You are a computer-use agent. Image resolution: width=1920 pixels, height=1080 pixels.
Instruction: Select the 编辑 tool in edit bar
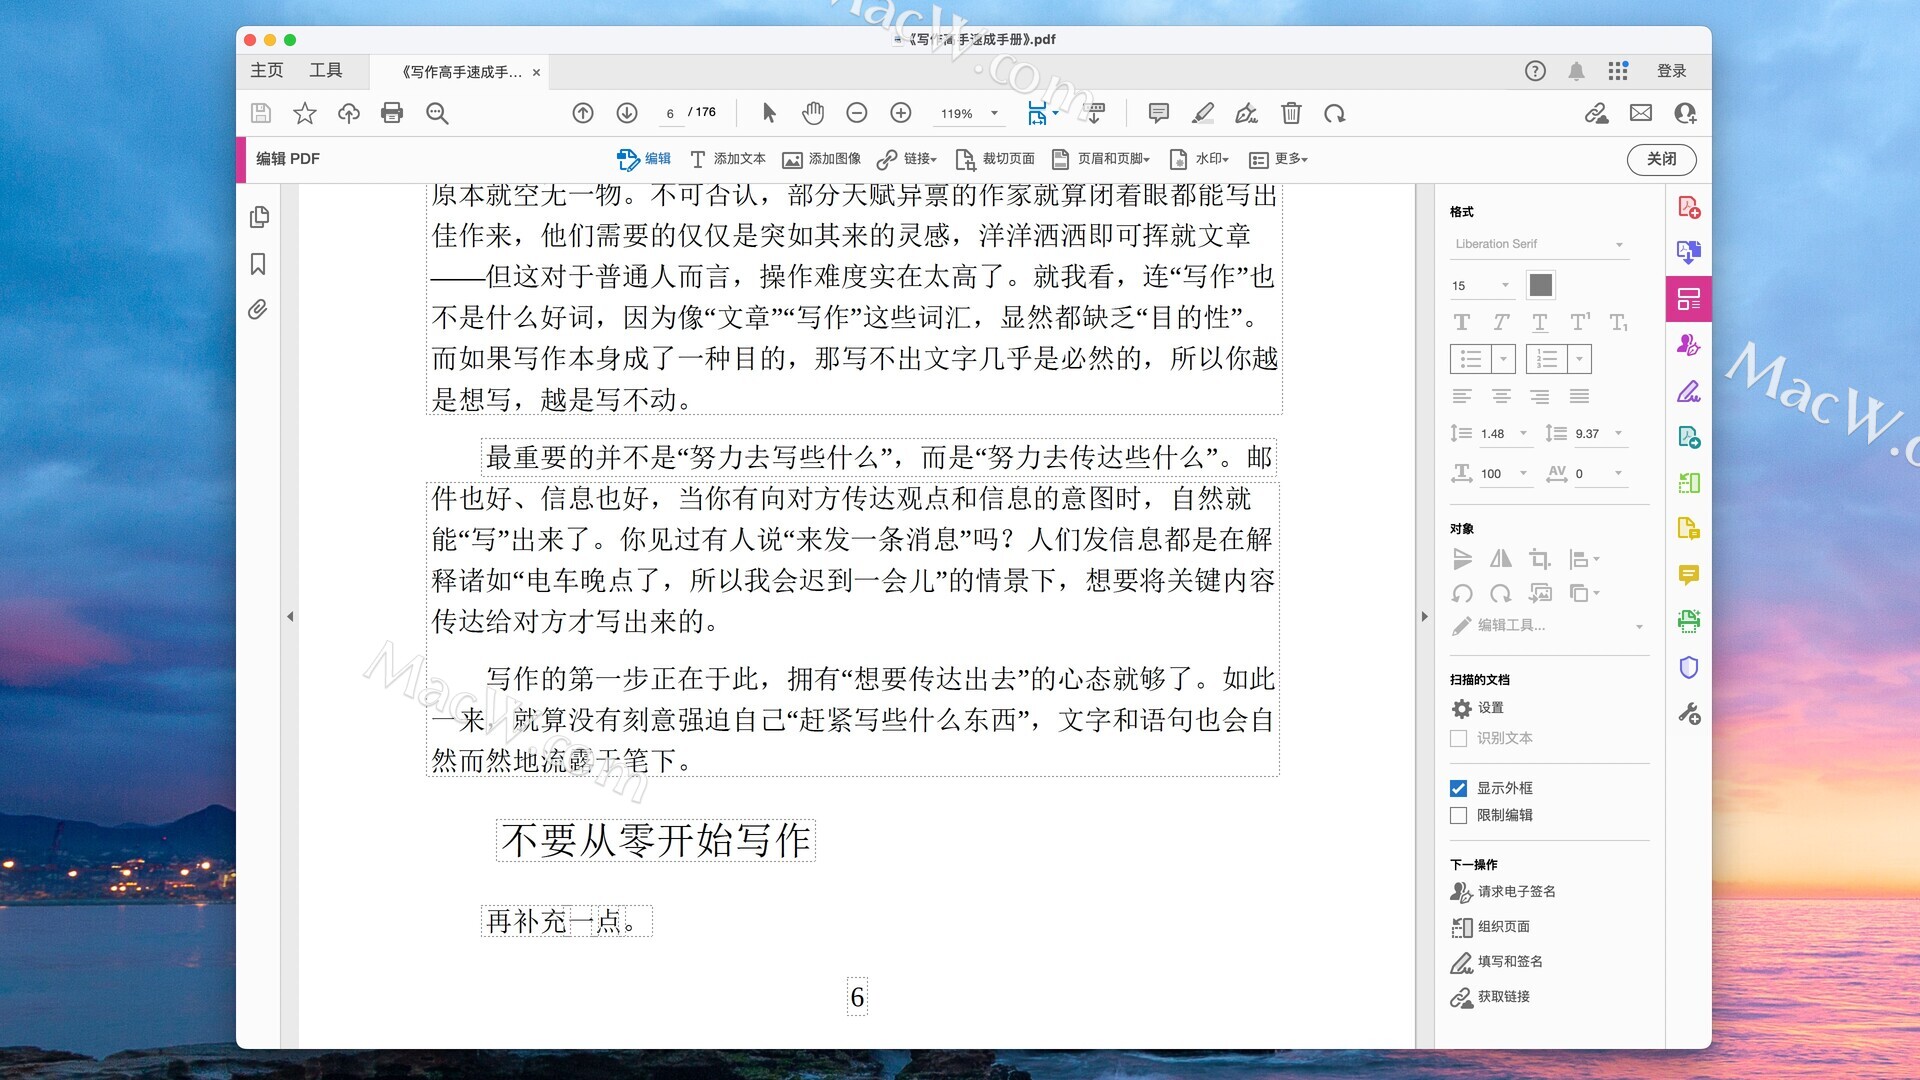(644, 159)
